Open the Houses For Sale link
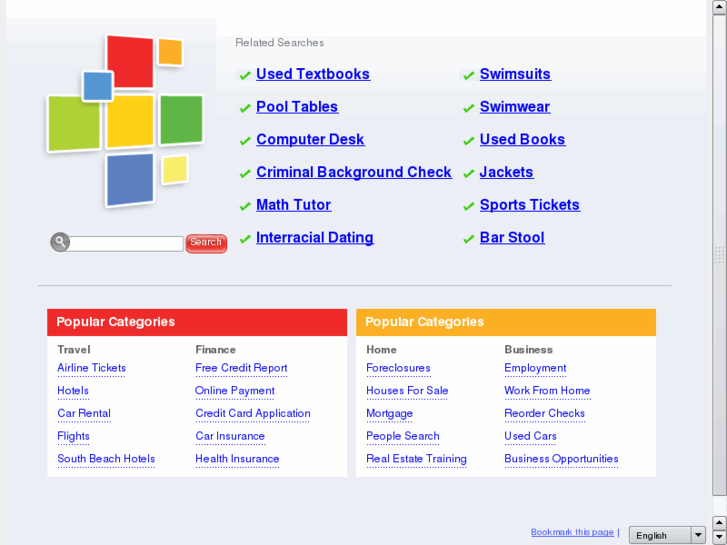The width and height of the screenshot is (727, 545). click(x=407, y=391)
